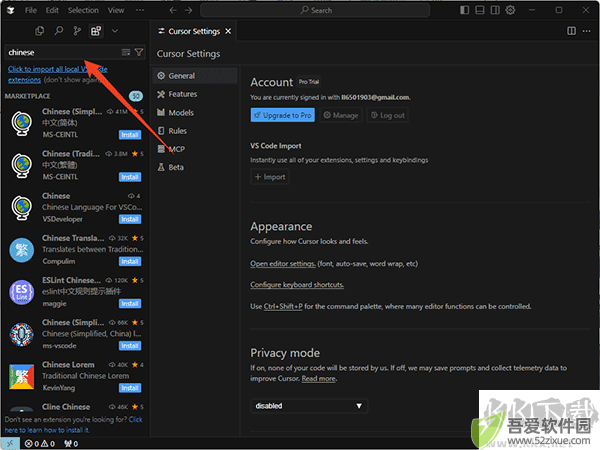The height and width of the screenshot is (450, 600).
Task: Open Configure keyboard shortcuts link
Action: [x=297, y=285]
